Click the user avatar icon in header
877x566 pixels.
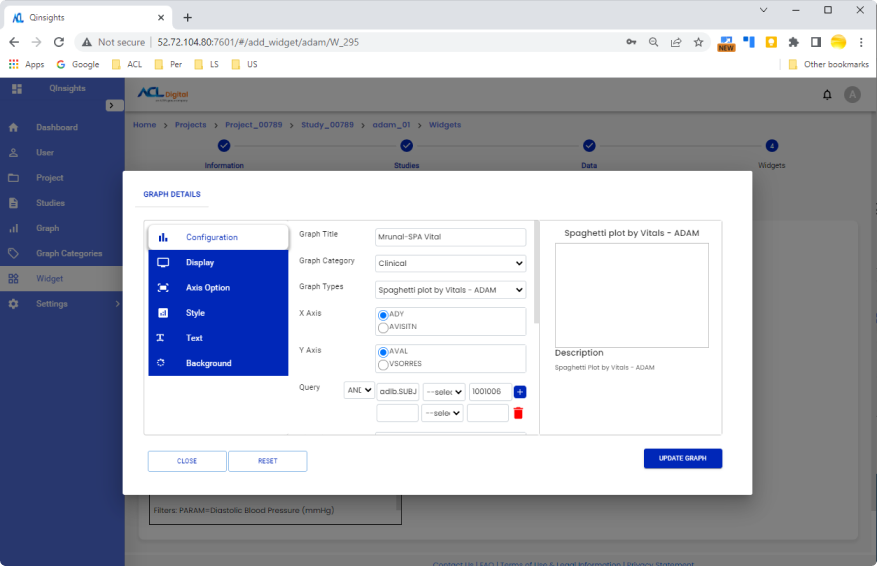coord(852,94)
